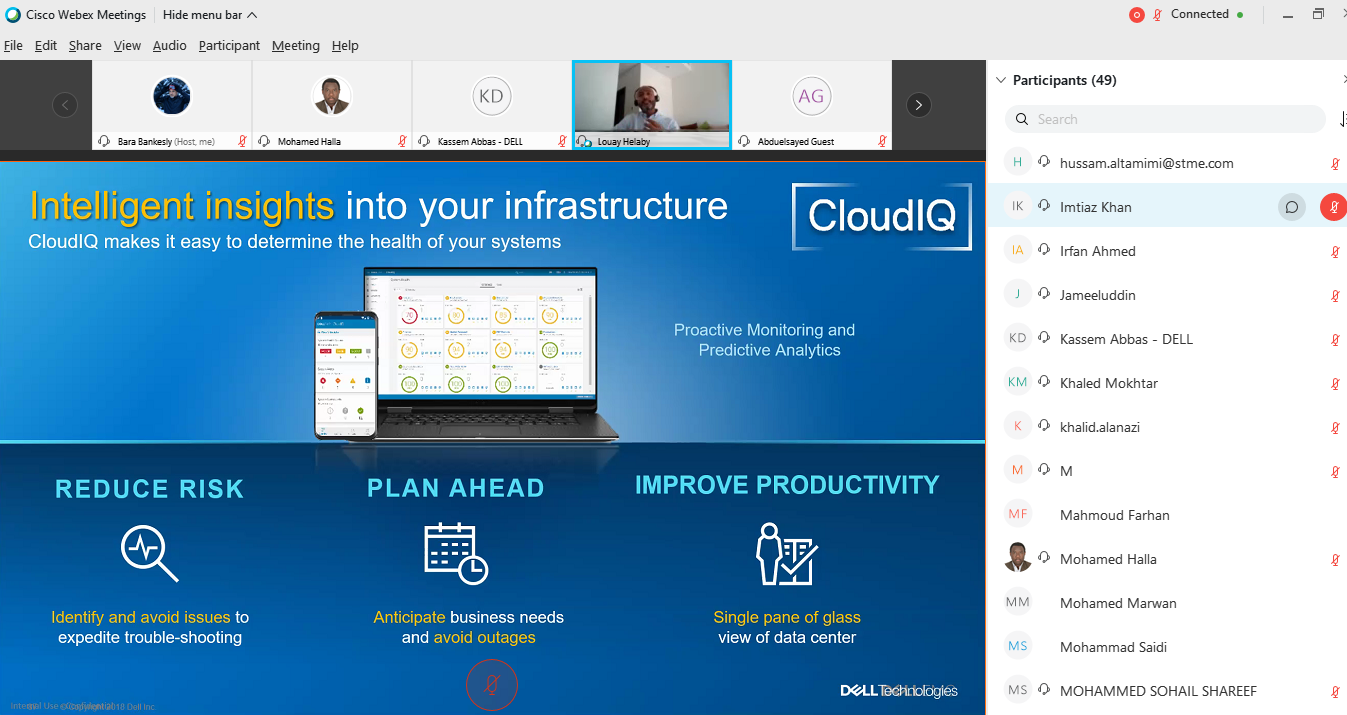Click hussam.altamimi's H avatar
1347x715 pixels.
(x=1018, y=162)
